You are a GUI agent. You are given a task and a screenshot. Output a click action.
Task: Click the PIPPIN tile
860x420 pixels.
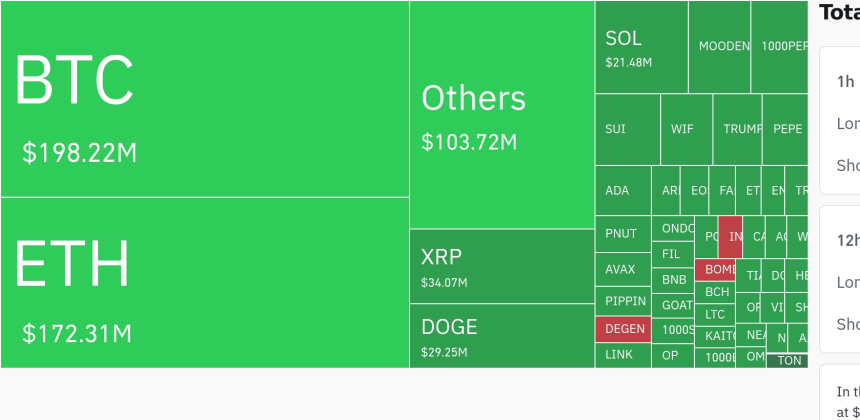623,301
